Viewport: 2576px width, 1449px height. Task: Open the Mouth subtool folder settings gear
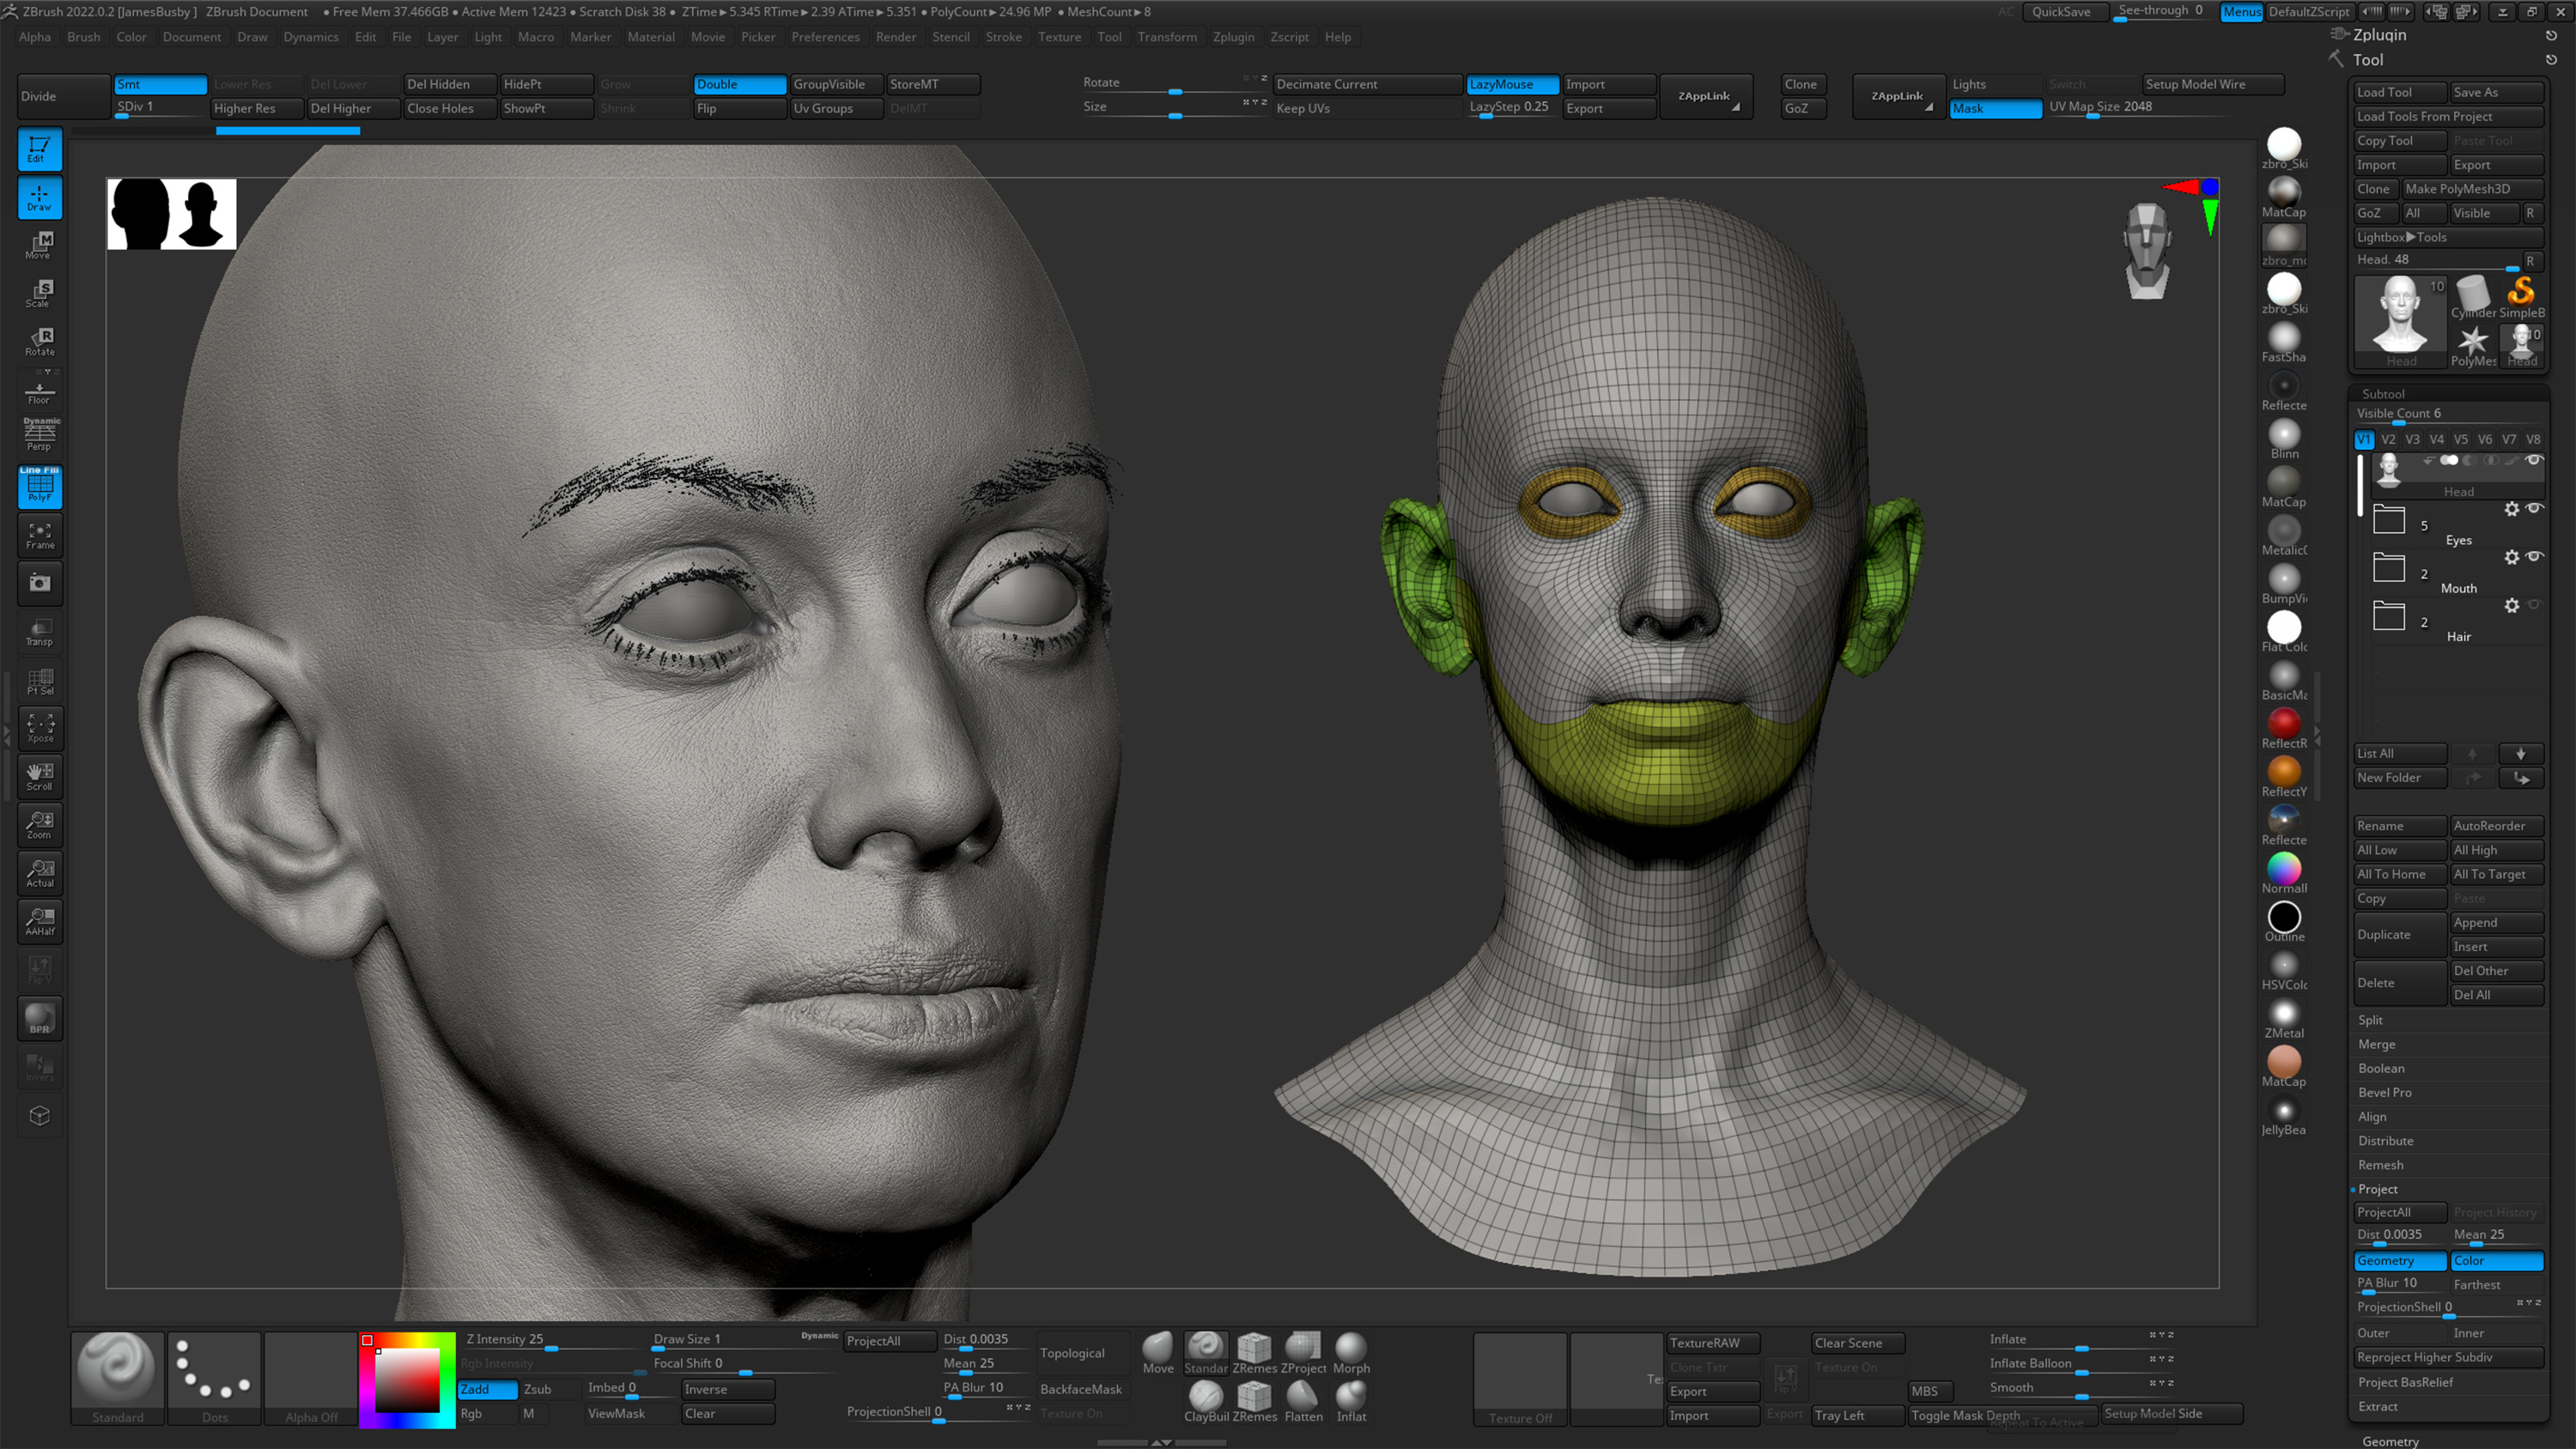tap(2513, 557)
